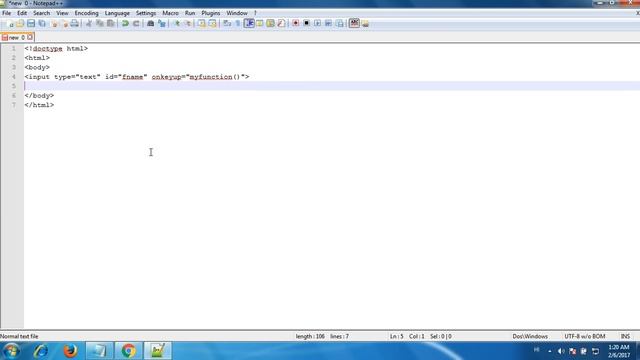Toggle word wrap toolbar button
Screen dimensions: 640x360
(227, 24)
